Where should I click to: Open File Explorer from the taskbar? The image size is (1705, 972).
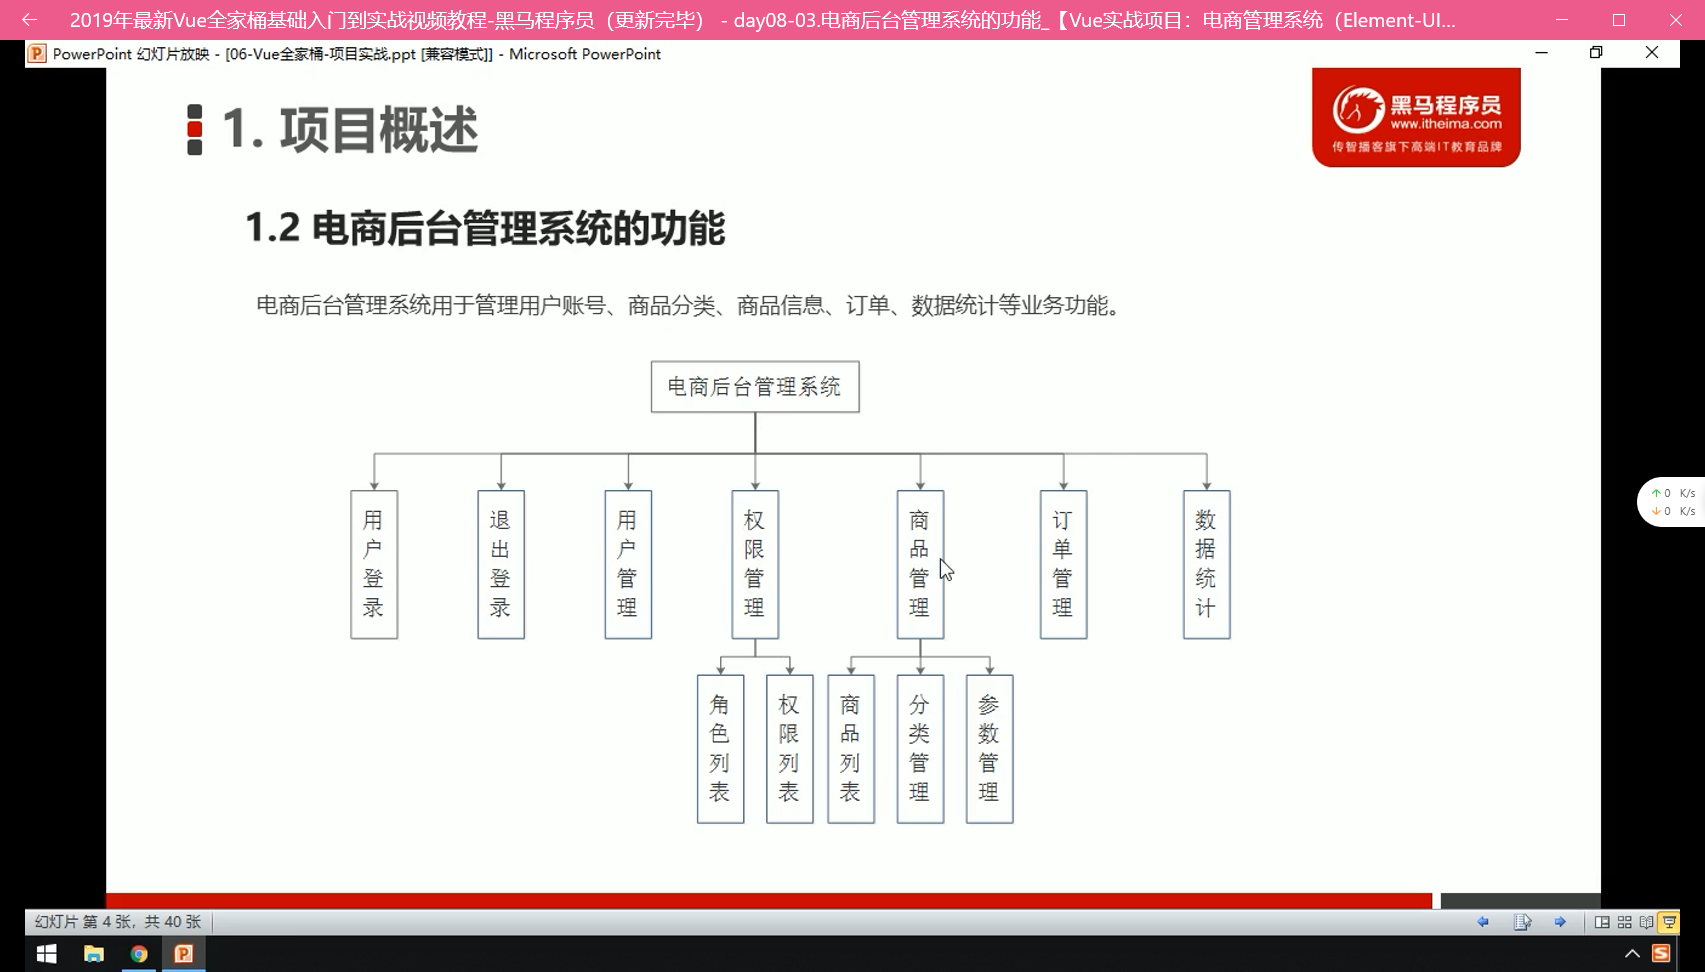click(93, 954)
